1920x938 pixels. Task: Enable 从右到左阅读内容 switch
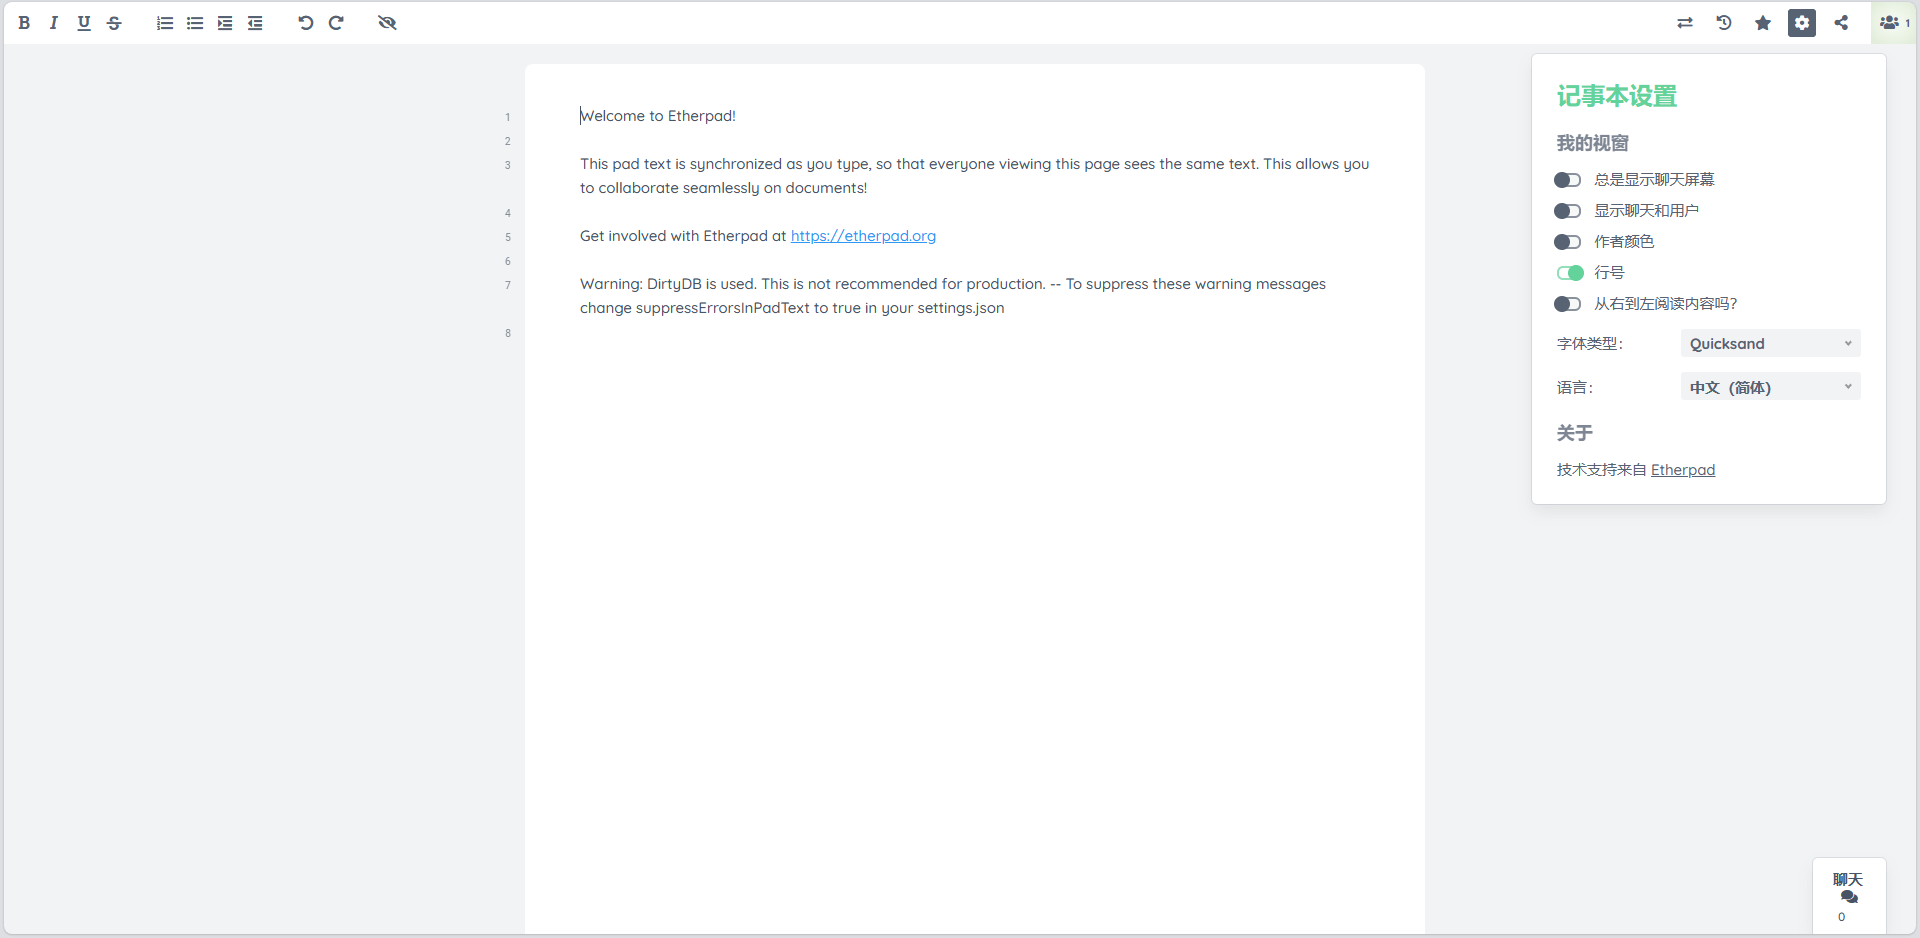pos(1567,304)
